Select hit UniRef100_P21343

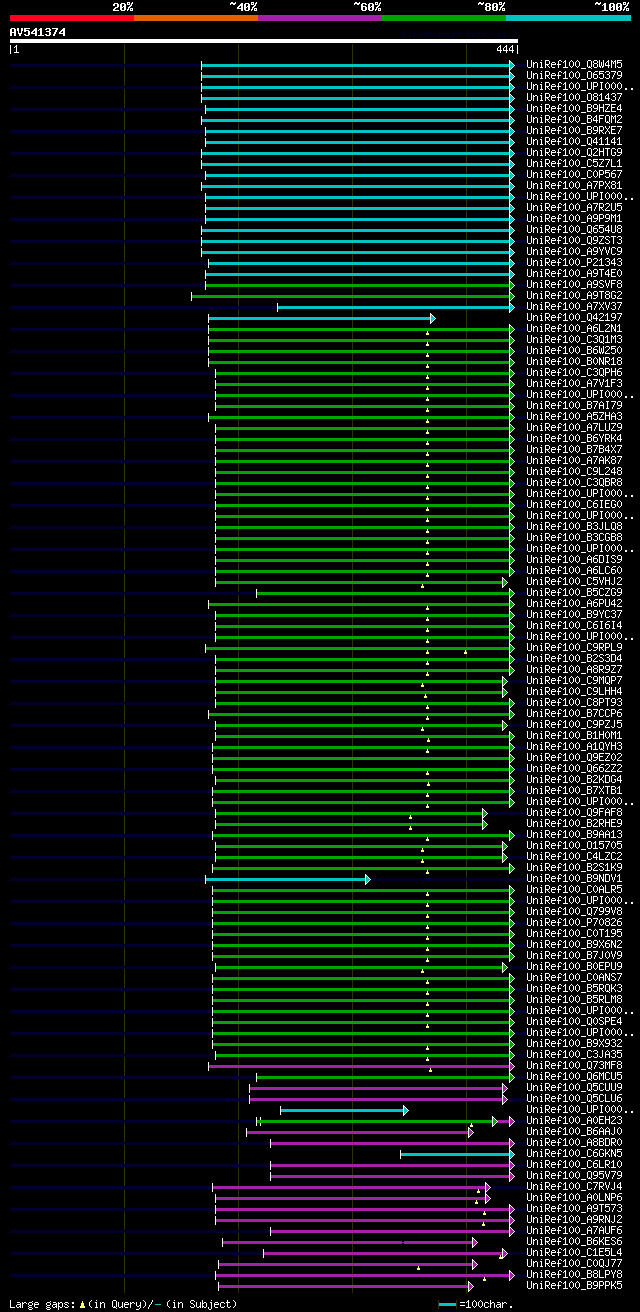click(x=575, y=262)
